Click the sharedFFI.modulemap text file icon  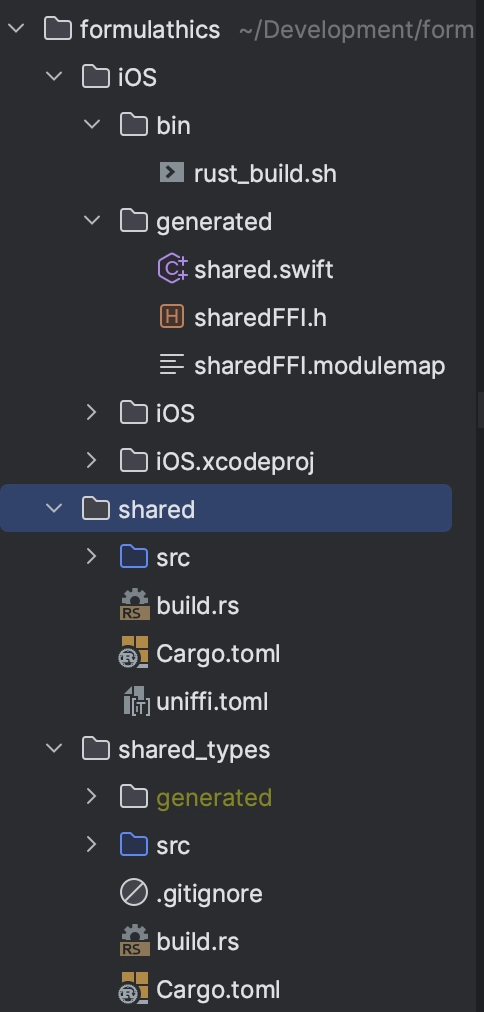coord(172,365)
